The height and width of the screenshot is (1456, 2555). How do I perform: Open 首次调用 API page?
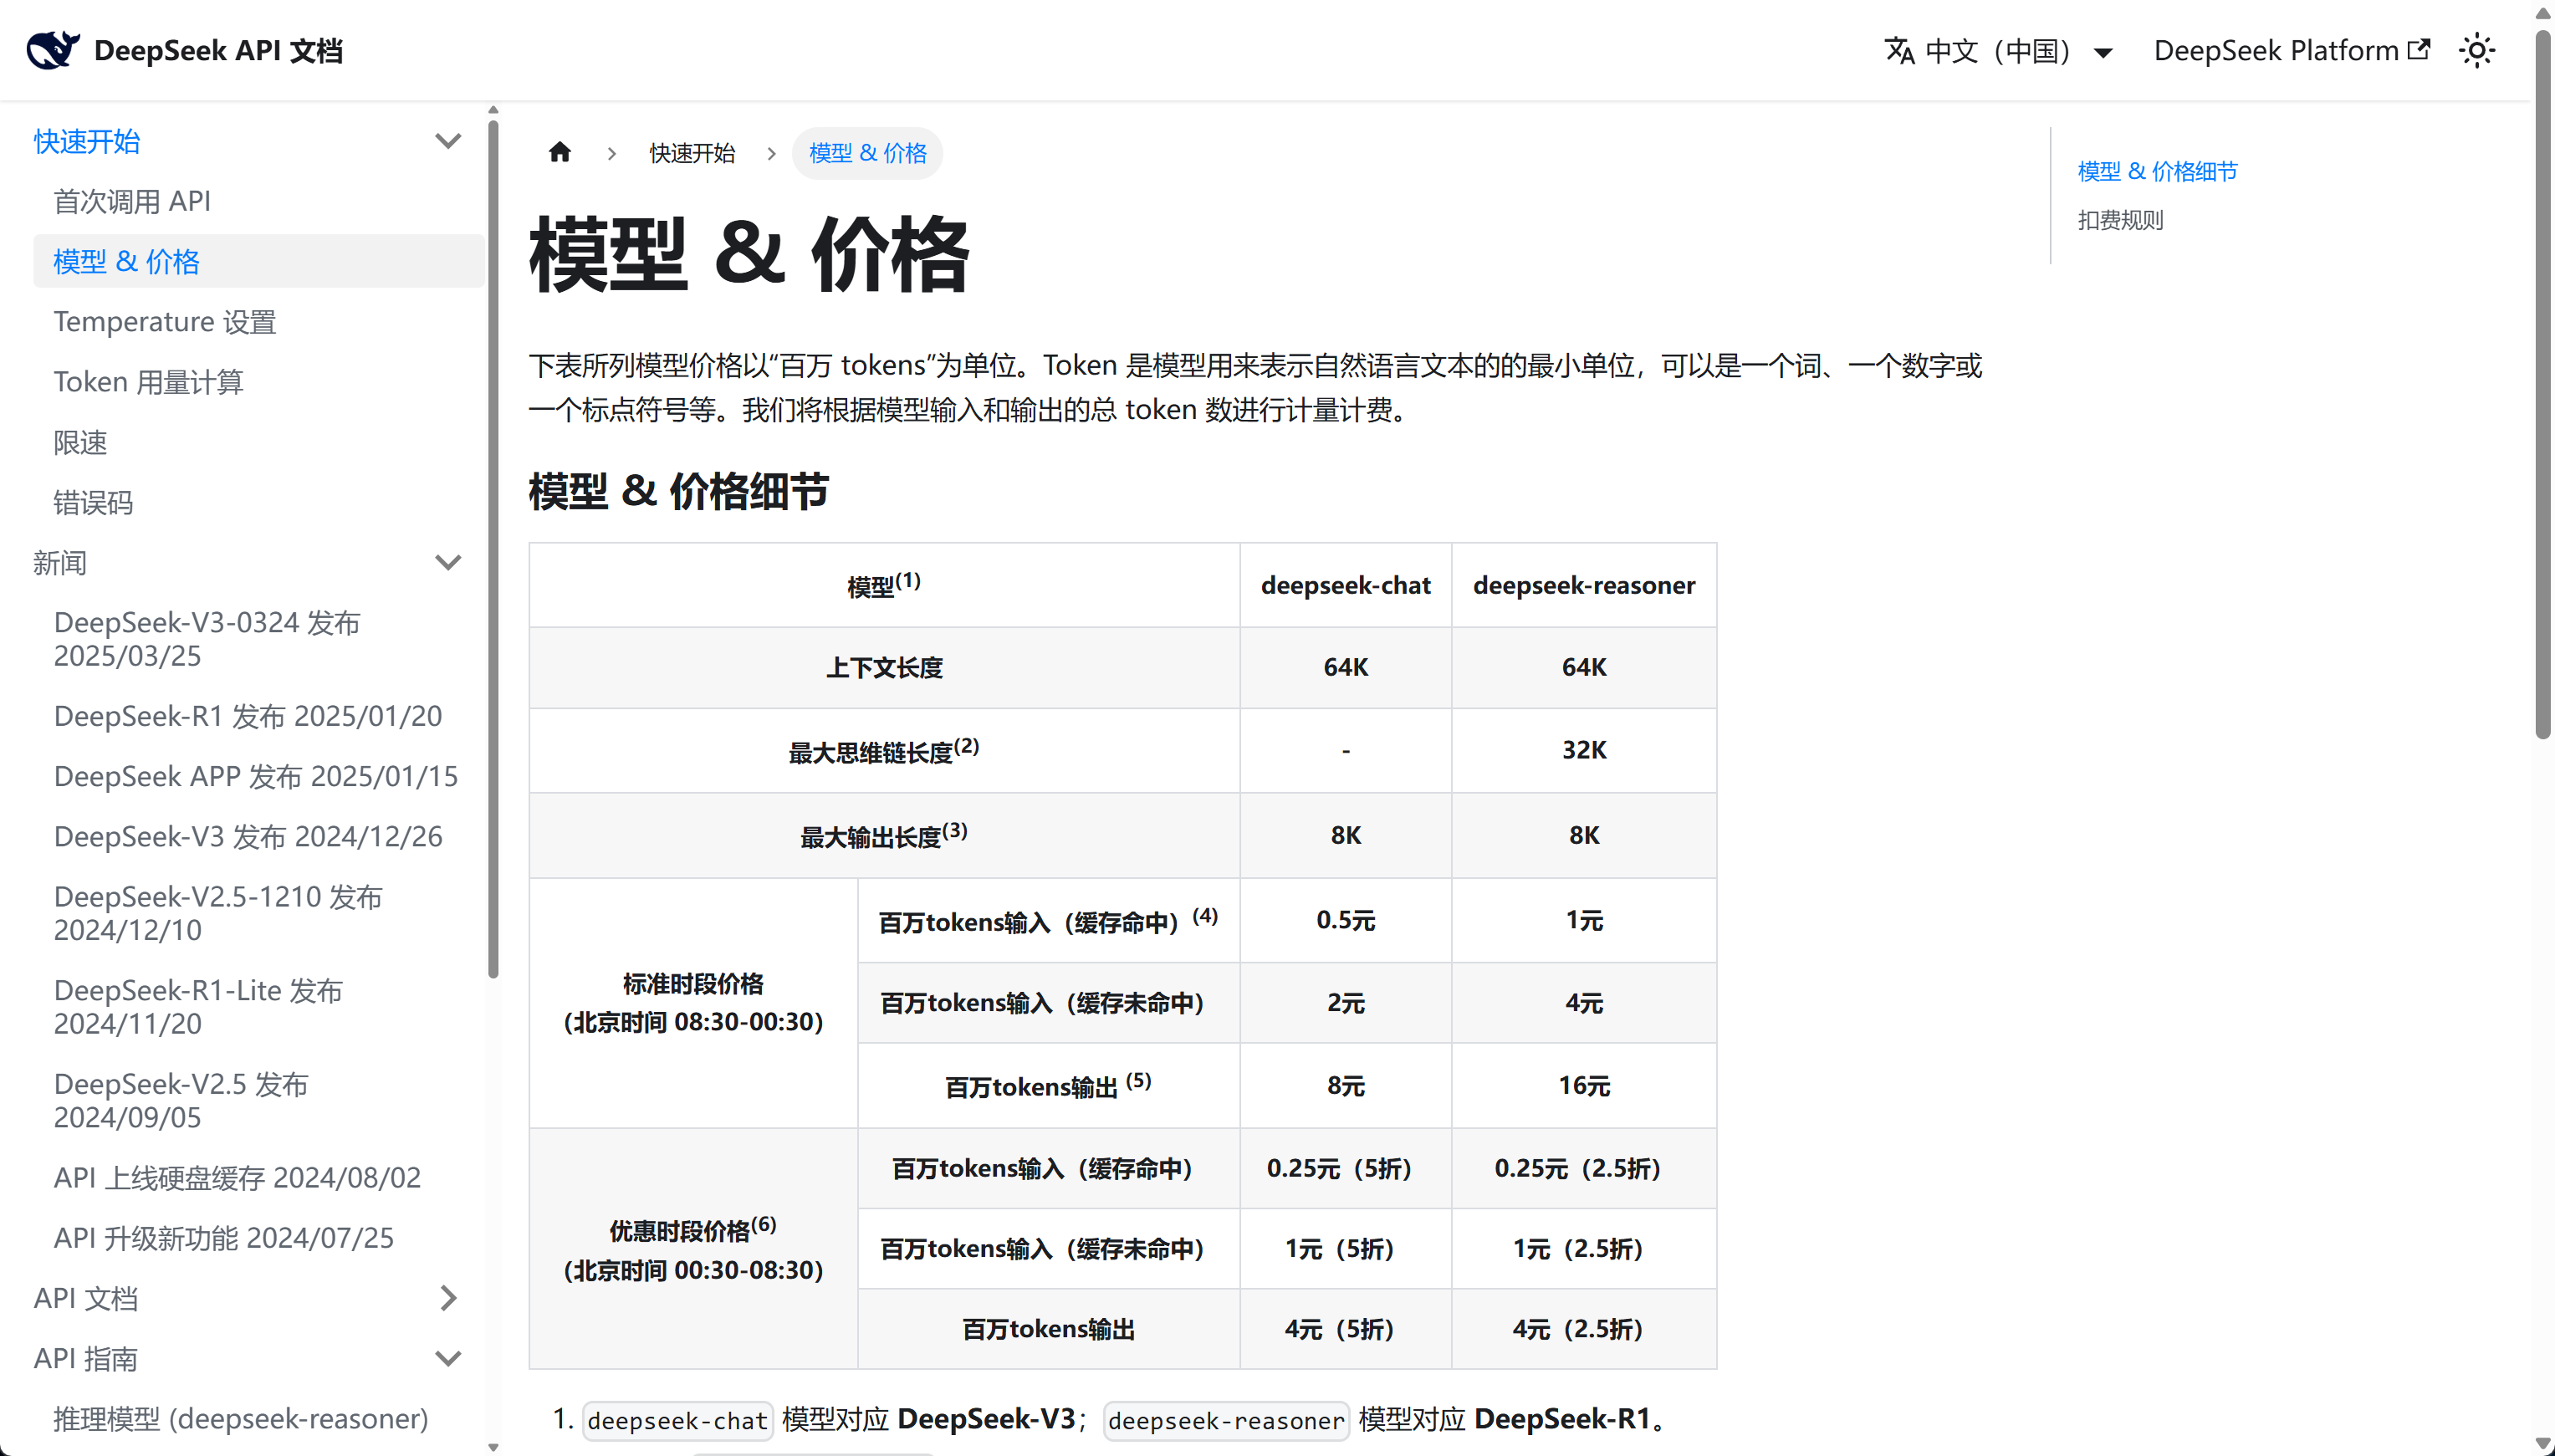[x=132, y=201]
